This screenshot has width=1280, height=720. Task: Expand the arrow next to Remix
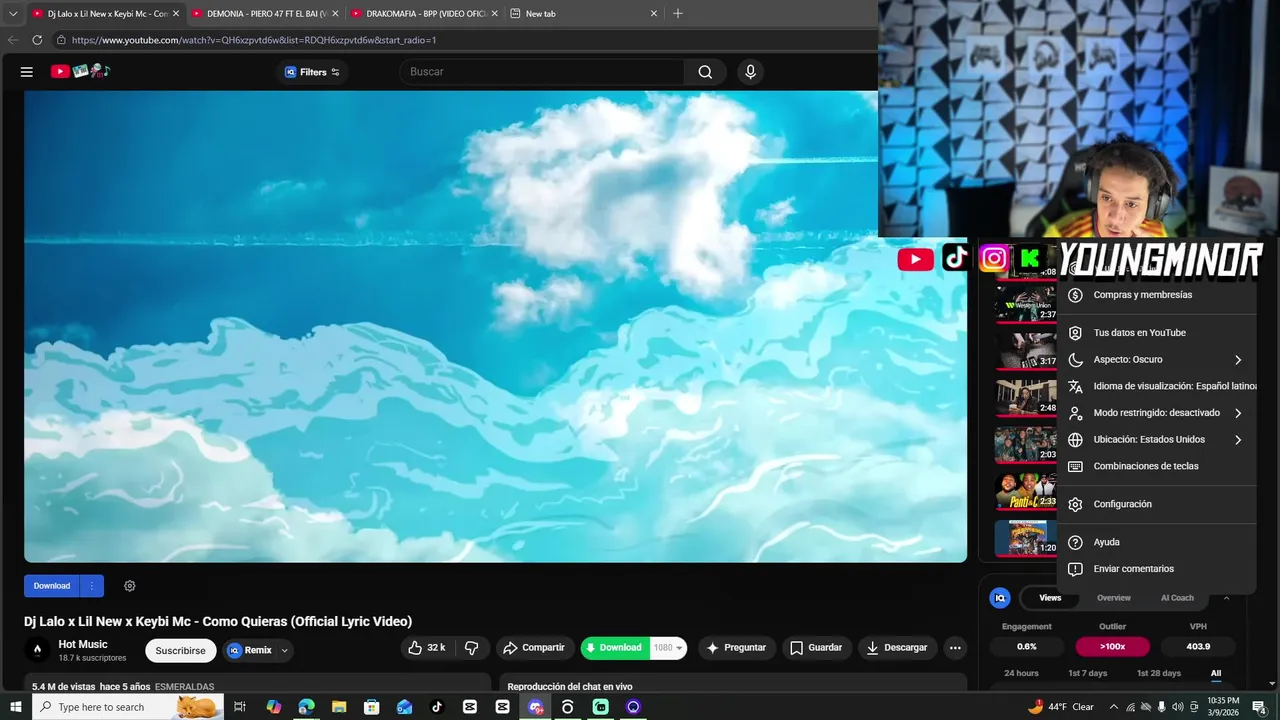[x=284, y=650]
